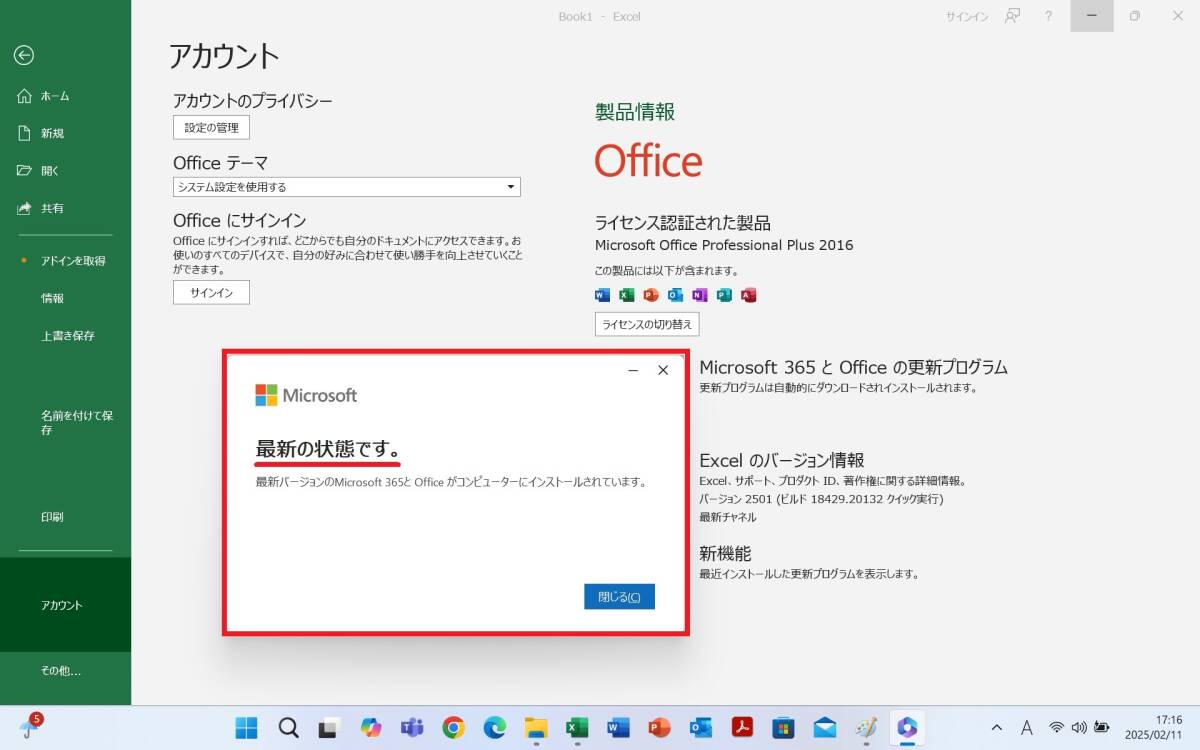
Task: Open Task View on the taskbar
Action: pos(329,728)
